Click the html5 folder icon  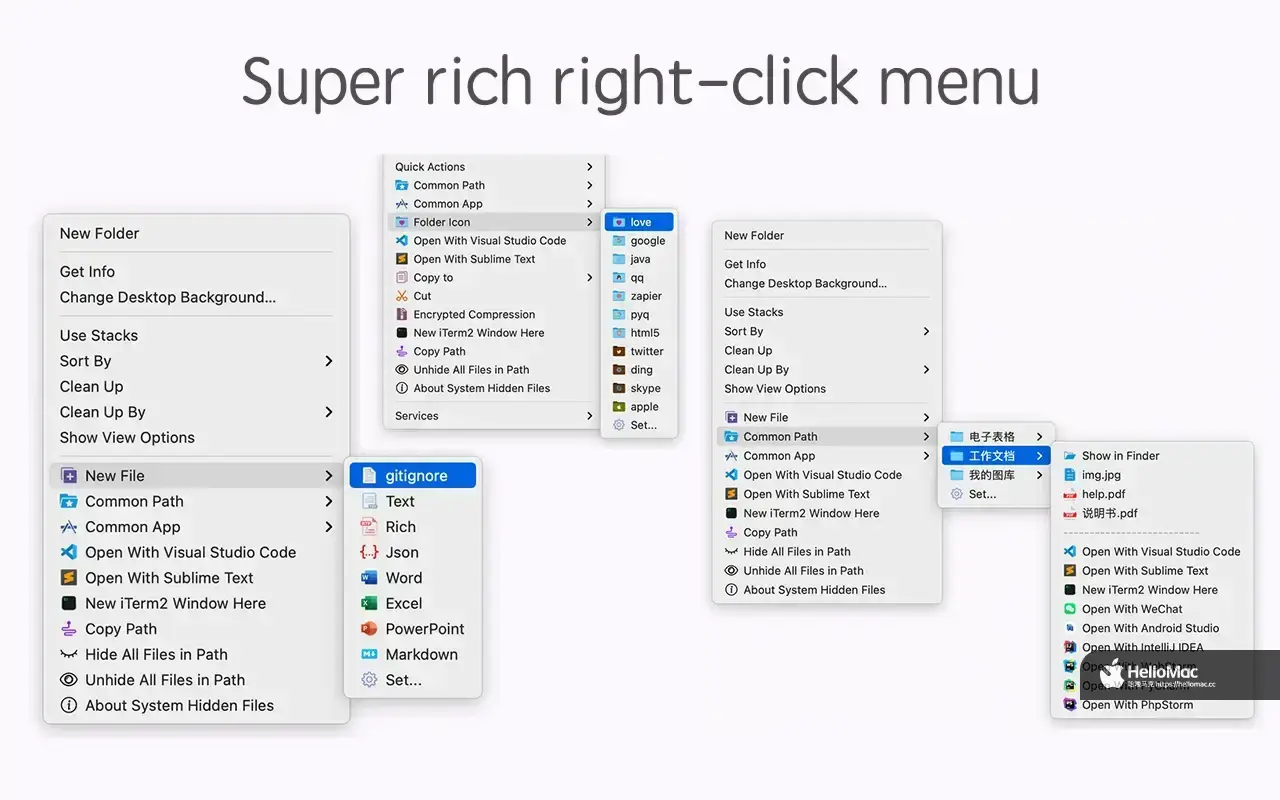tap(619, 333)
